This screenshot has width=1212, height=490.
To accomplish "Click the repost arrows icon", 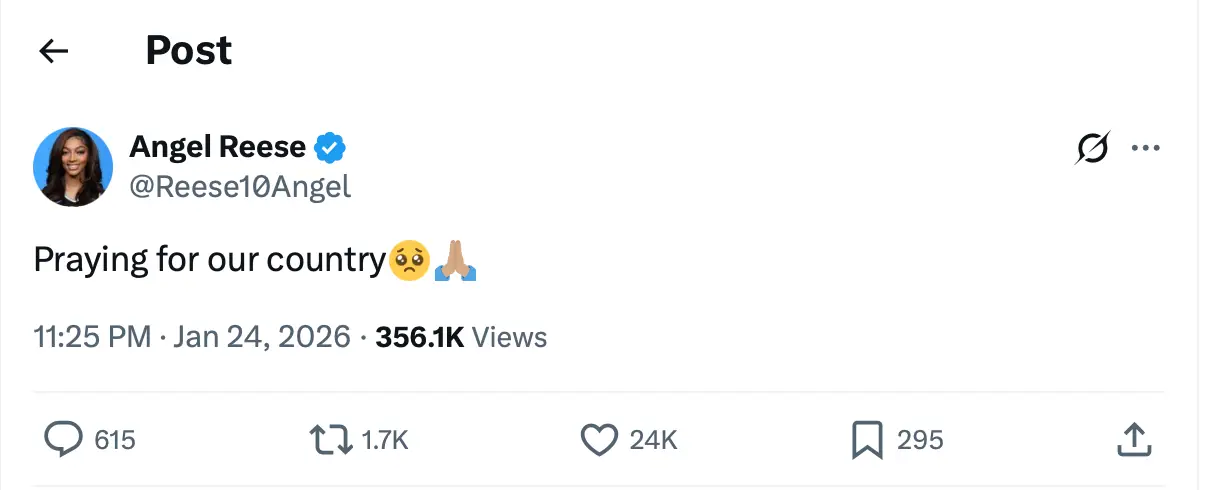I will coord(332,439).
